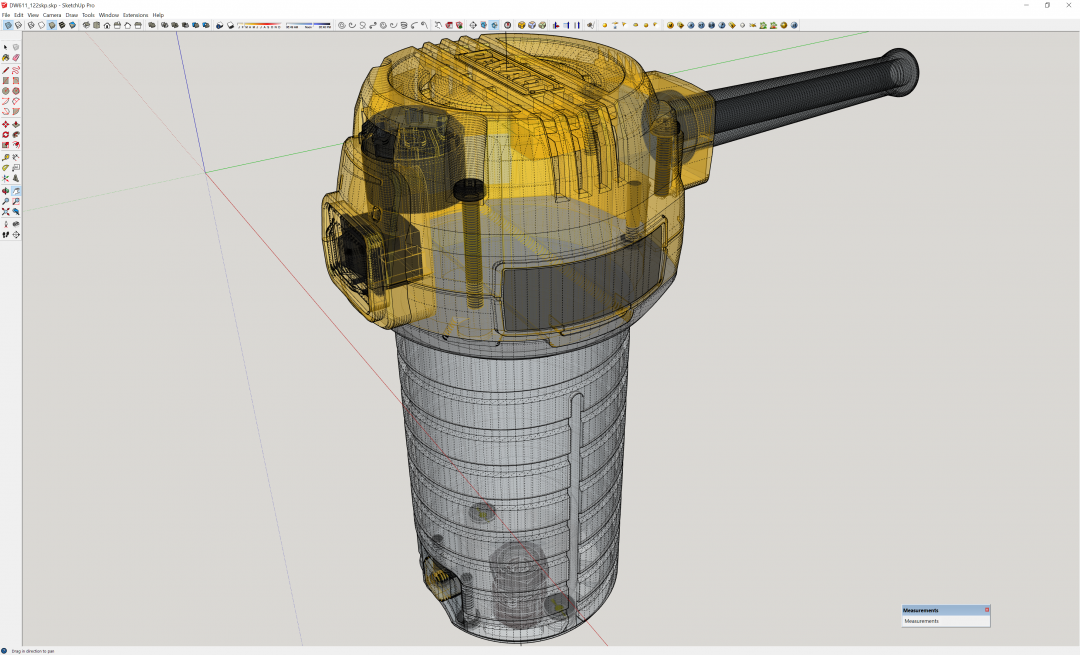Pick the Eraser tool
This screenshot has height=655, width=1080.
(16, 58)
